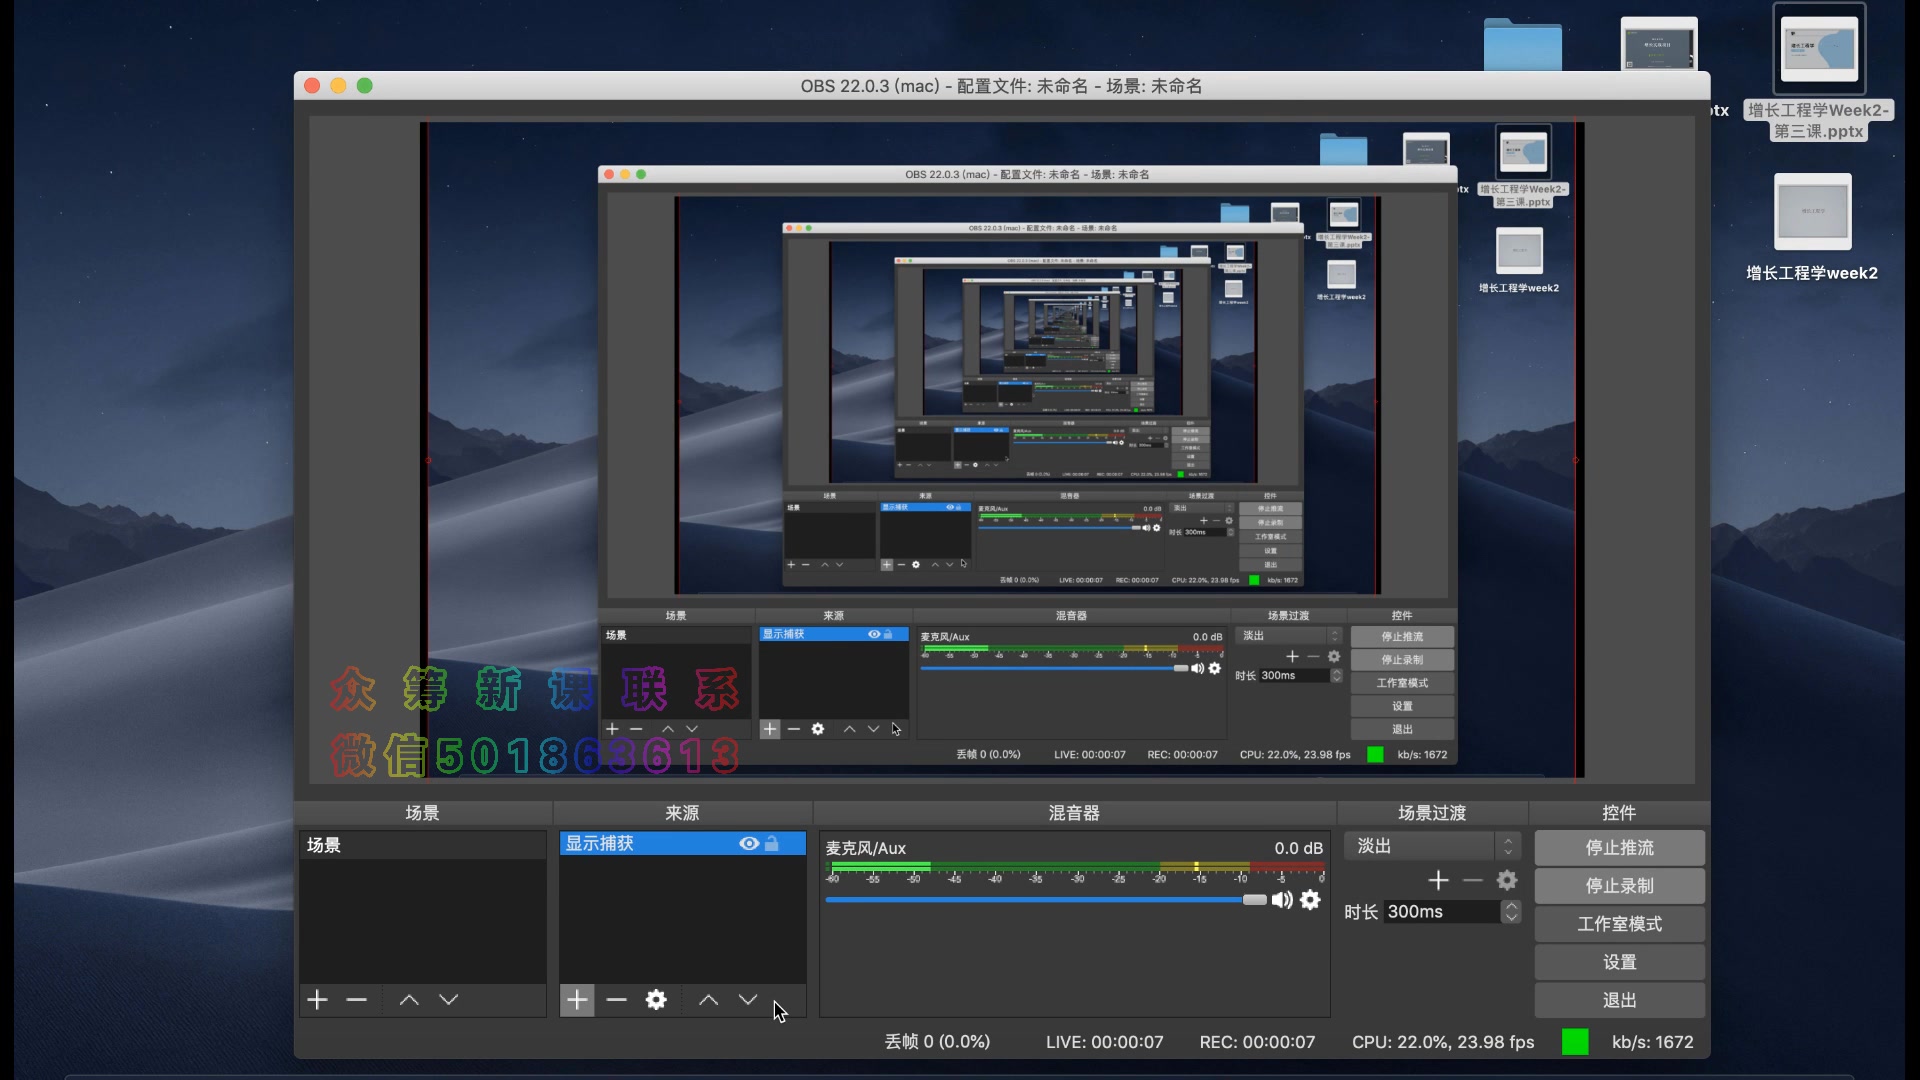
Task: Add a new scene with the plus icon
Action: click(317, 1000)
